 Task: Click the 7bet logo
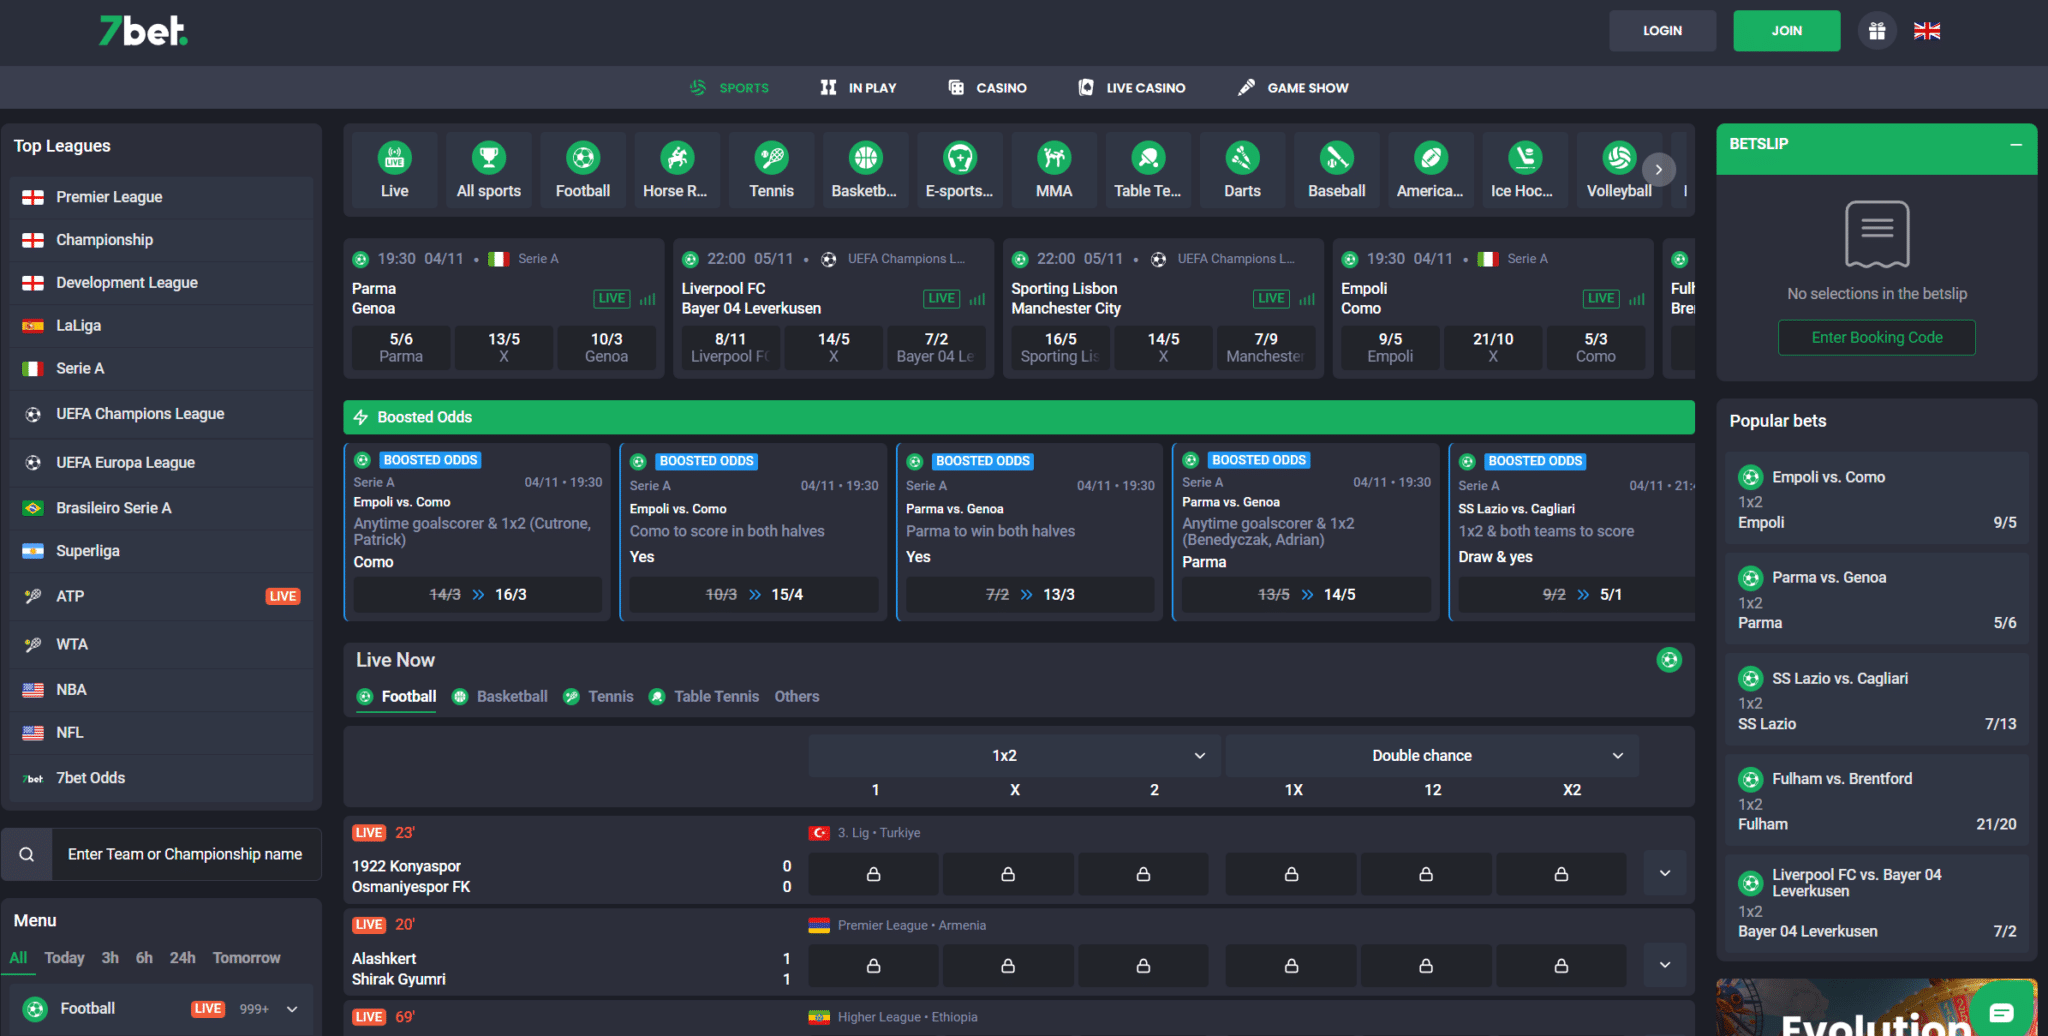143,31
